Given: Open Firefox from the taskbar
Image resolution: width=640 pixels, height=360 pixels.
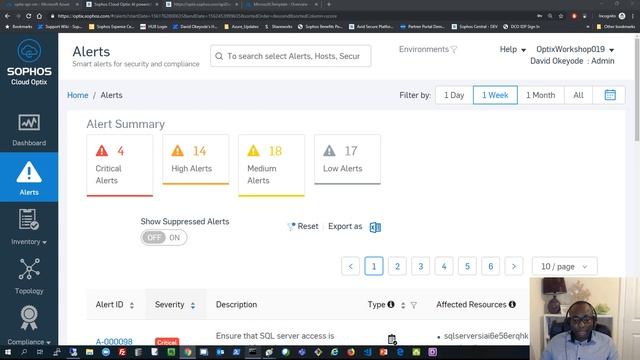Looking at the screenshot, I should pyautogui.click(x=351, y=352).
